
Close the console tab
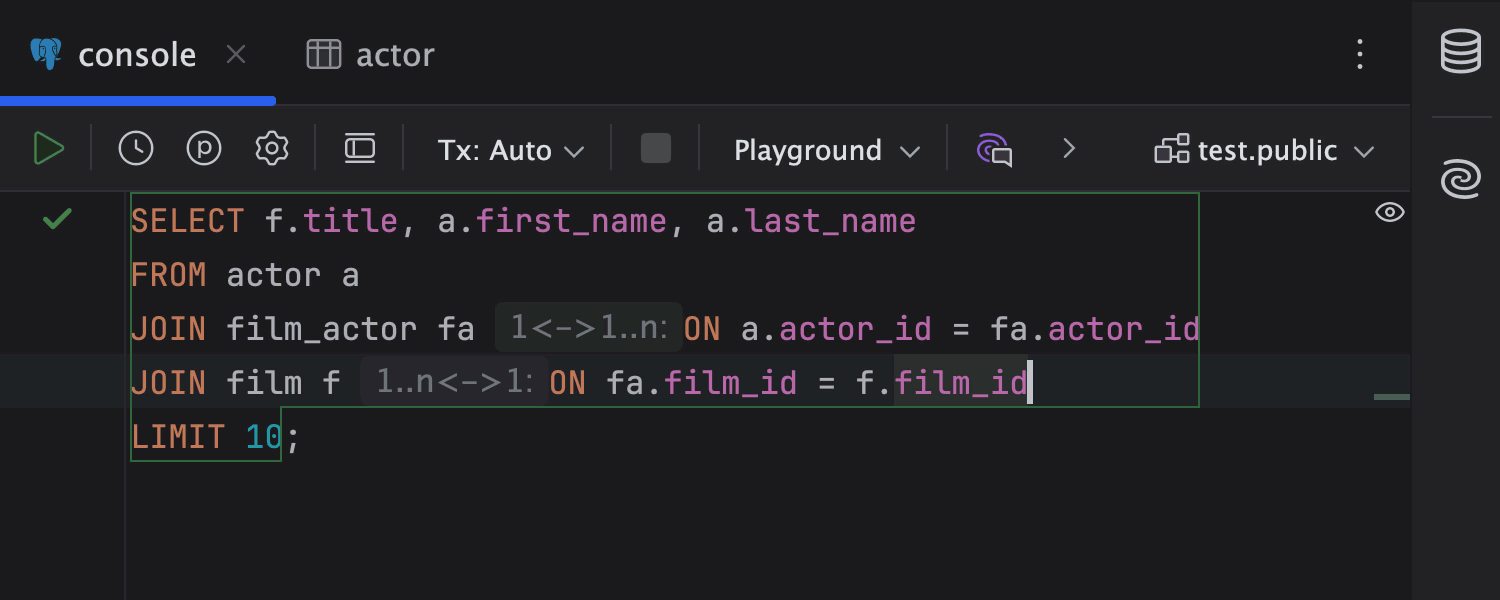tap(236, 55)
